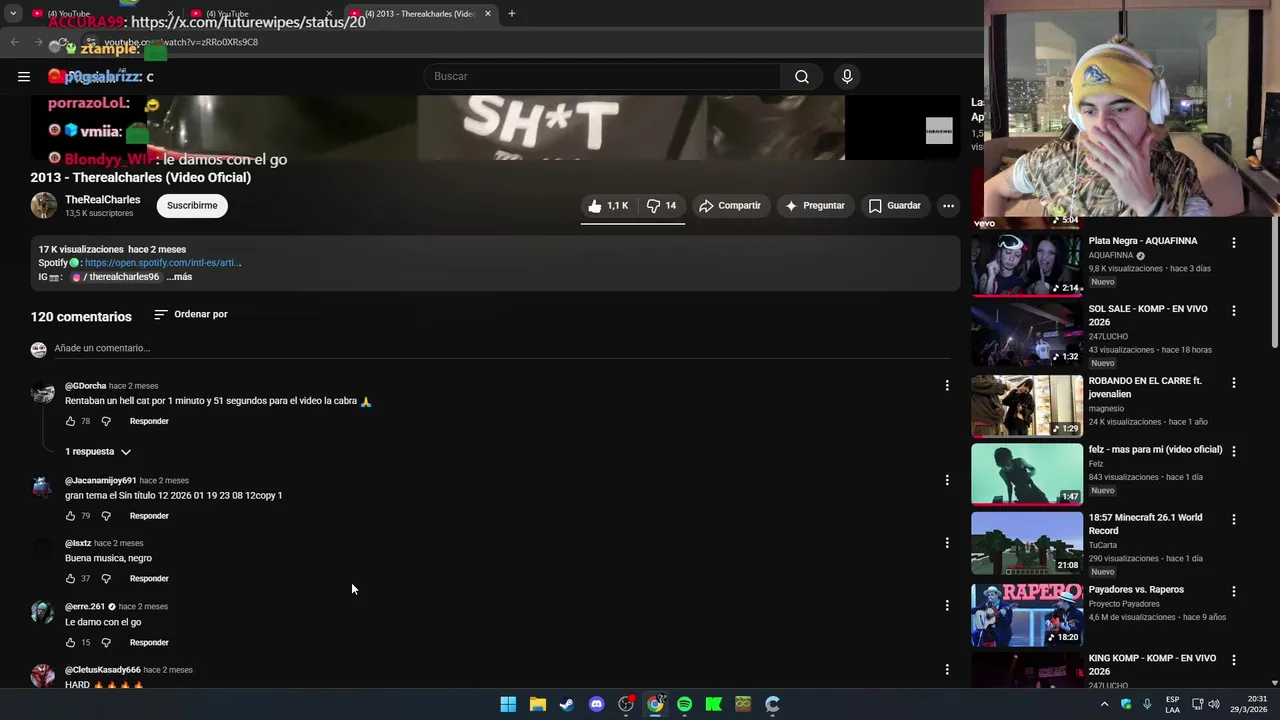This screenshot has height=720, width=1280.
Task: Open Ordenar por sort dropdown
Action: (191, 314)
